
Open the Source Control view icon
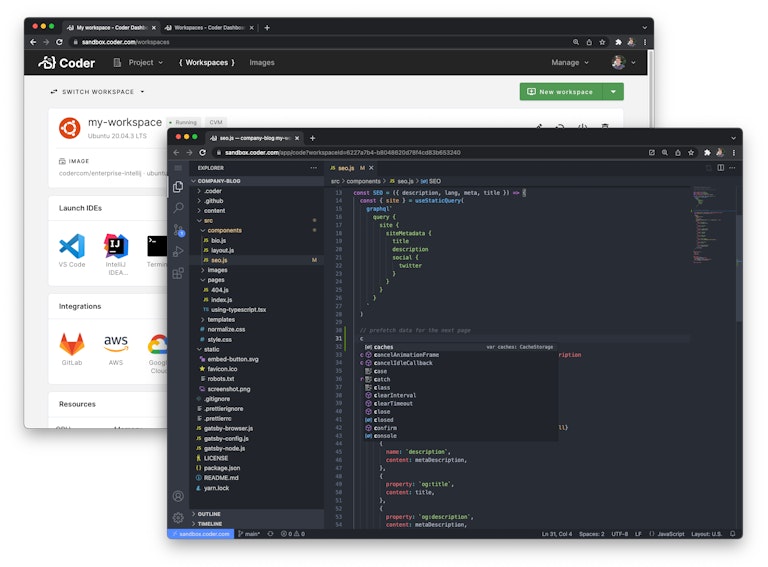[178, 230]
